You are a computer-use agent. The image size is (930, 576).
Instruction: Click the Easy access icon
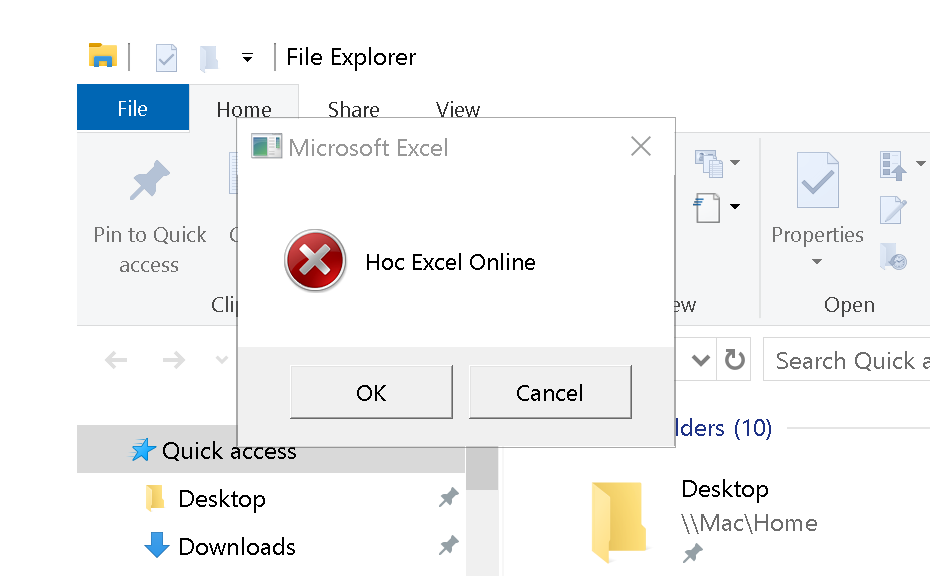point(708,206)
